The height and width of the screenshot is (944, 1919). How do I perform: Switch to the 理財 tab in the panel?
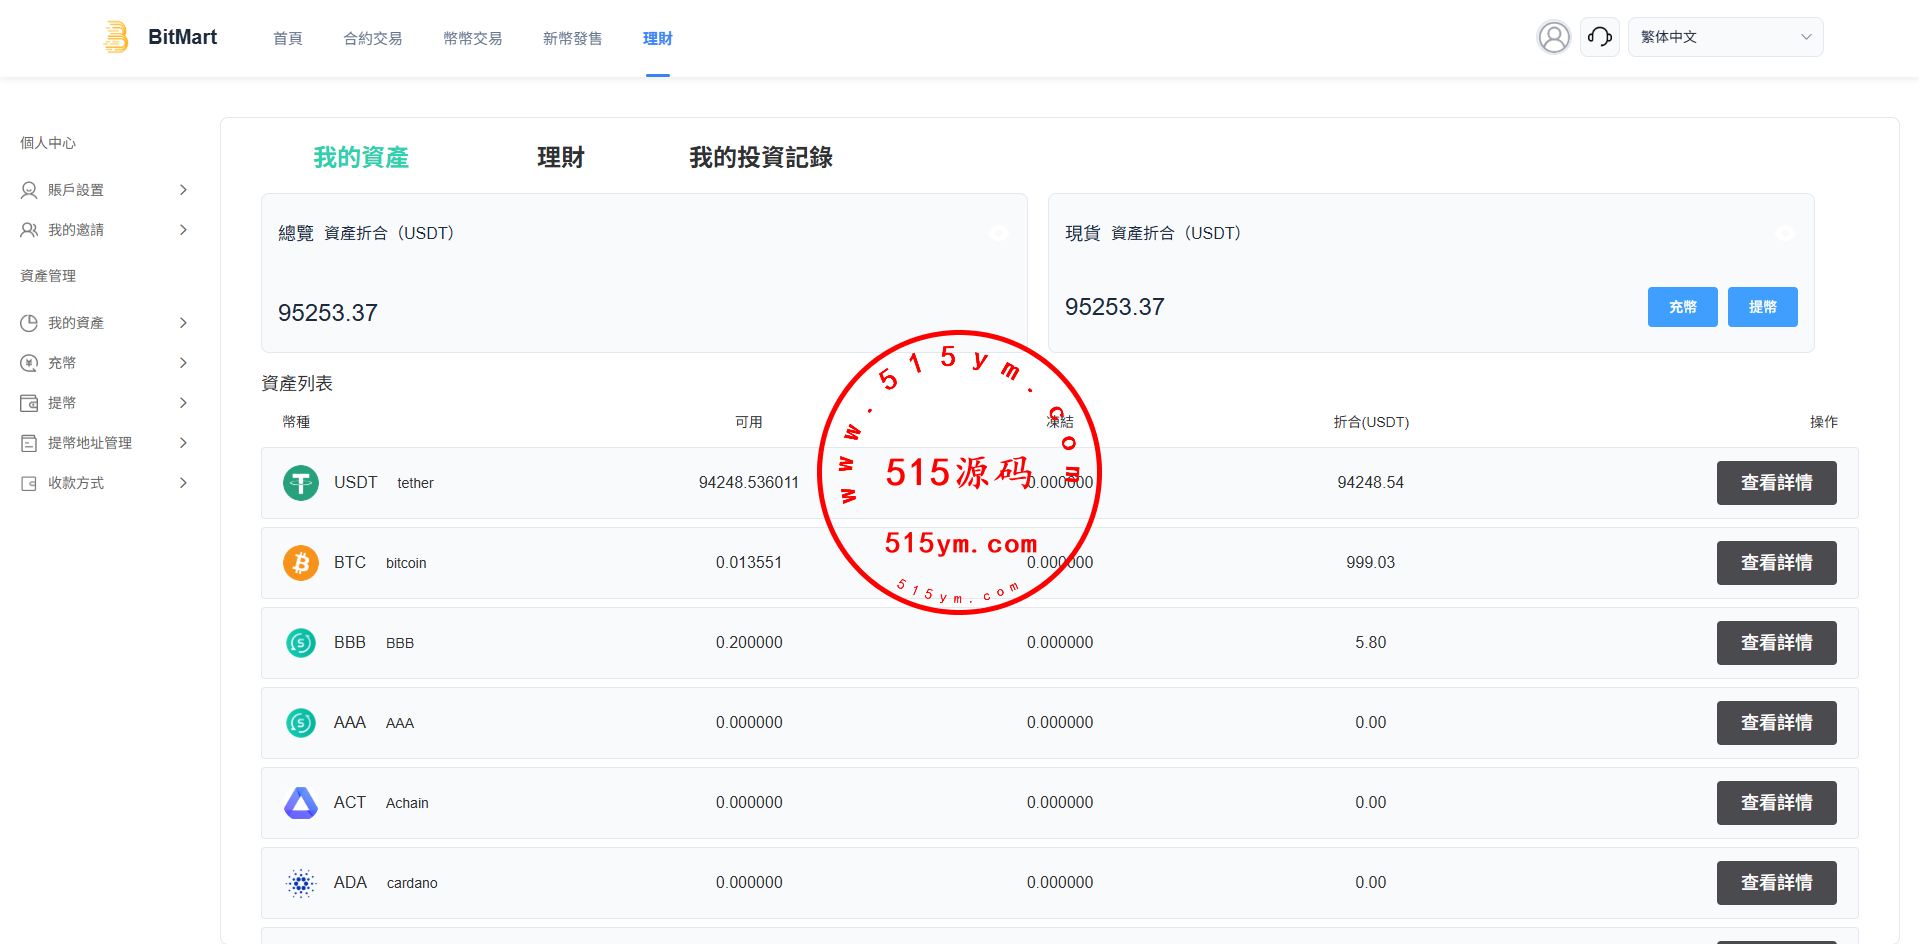[560, 158]
